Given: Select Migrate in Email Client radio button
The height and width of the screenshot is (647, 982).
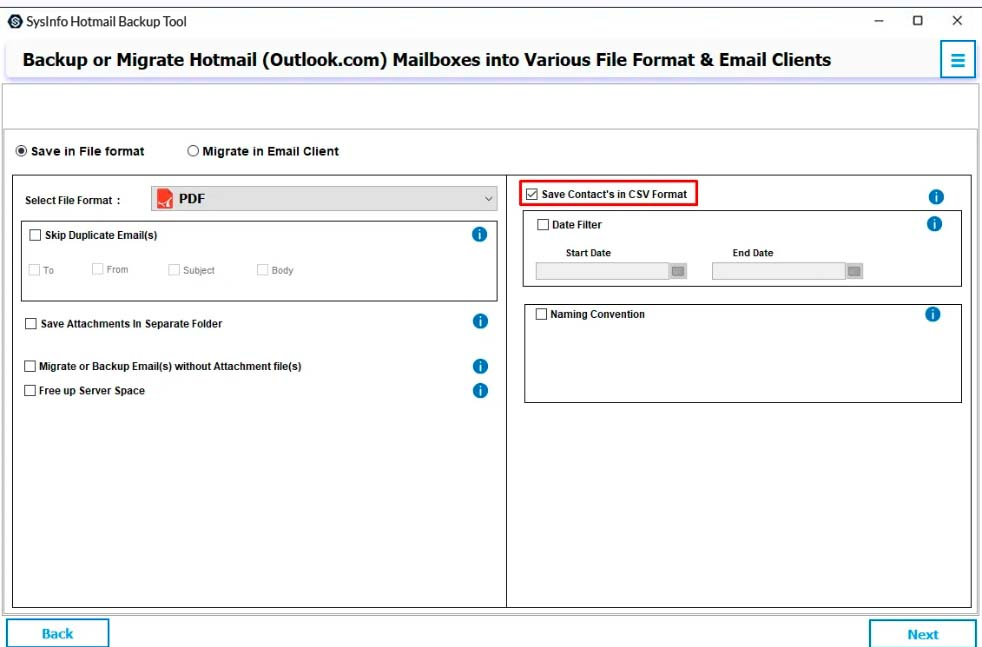Looking at the screenshot, I should pos(193,151).
